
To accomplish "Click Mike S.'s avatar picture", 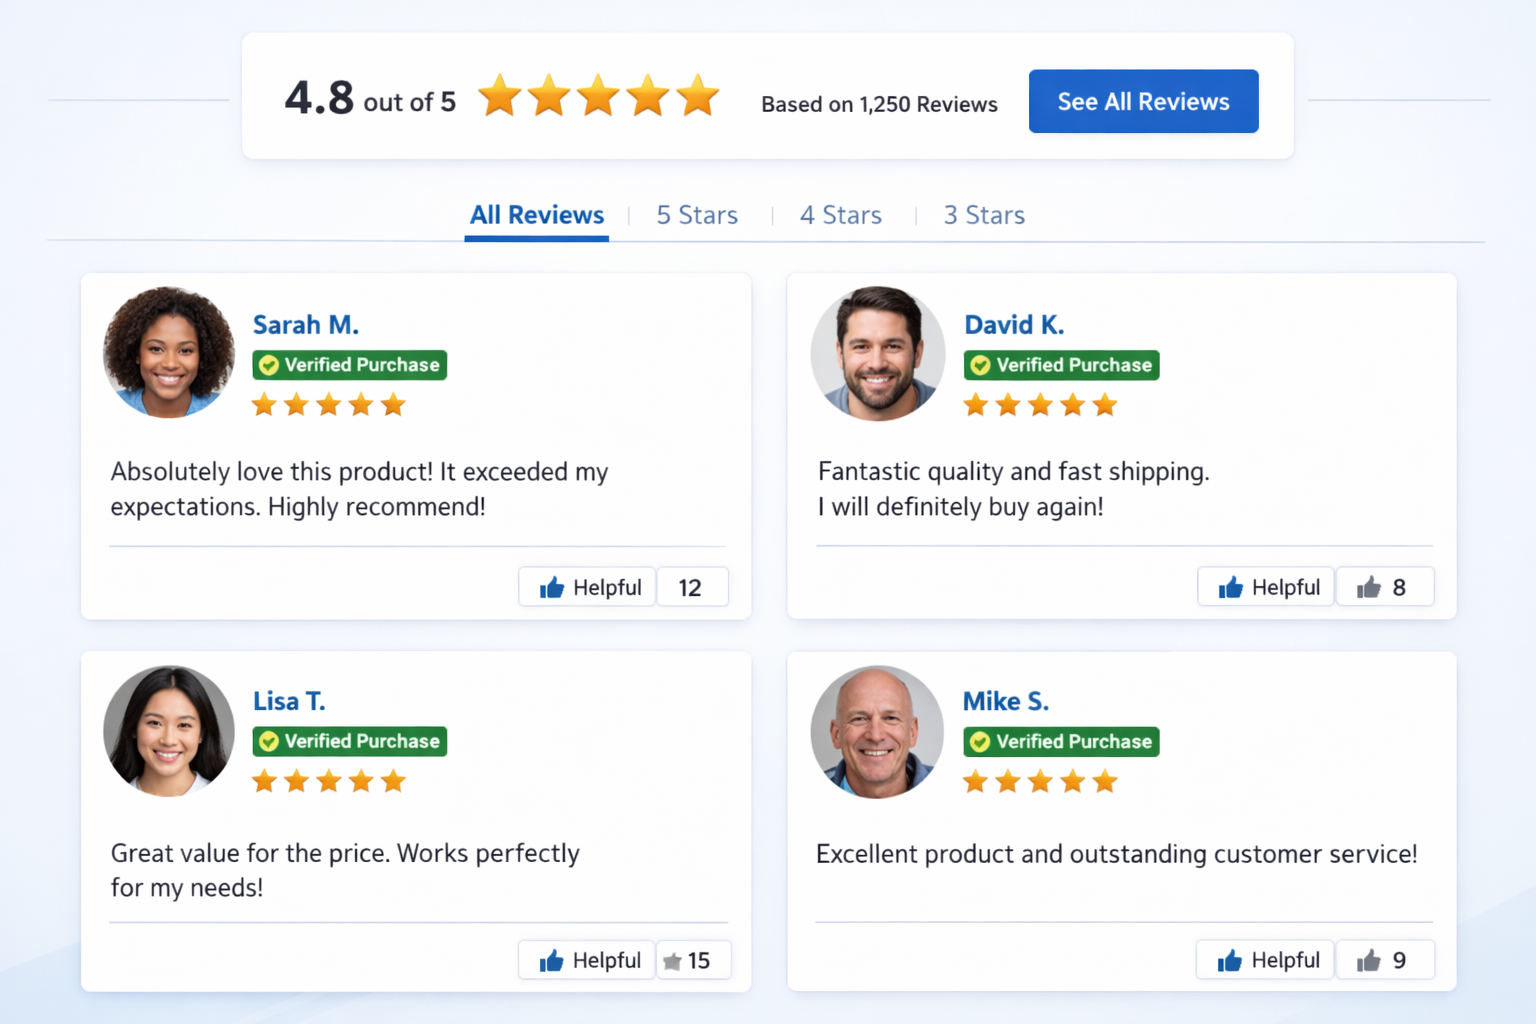I will (876, 731).
